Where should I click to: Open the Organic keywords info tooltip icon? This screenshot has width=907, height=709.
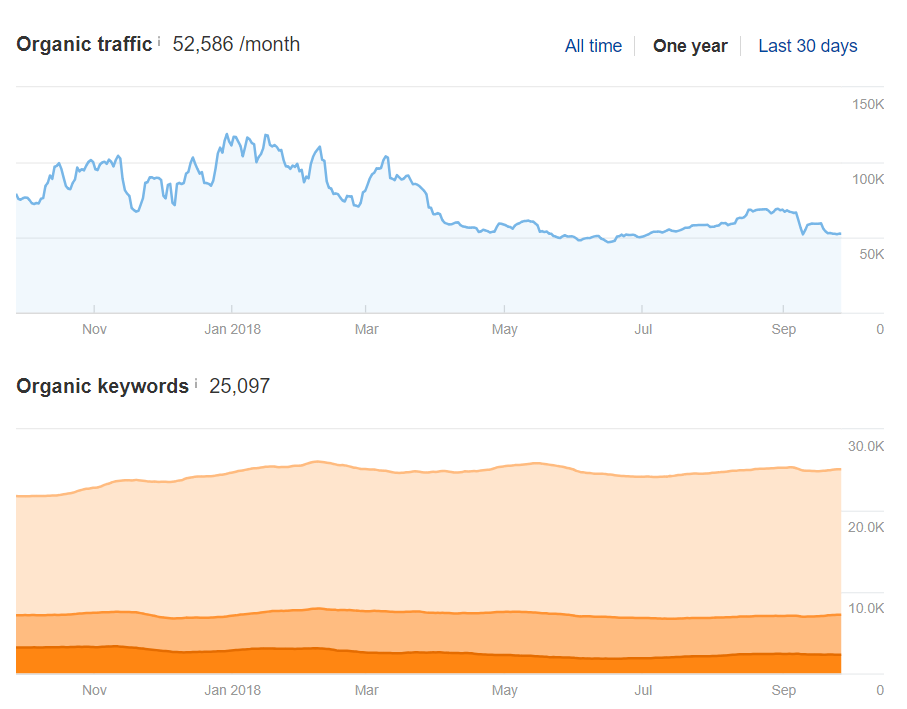point(196,383)
